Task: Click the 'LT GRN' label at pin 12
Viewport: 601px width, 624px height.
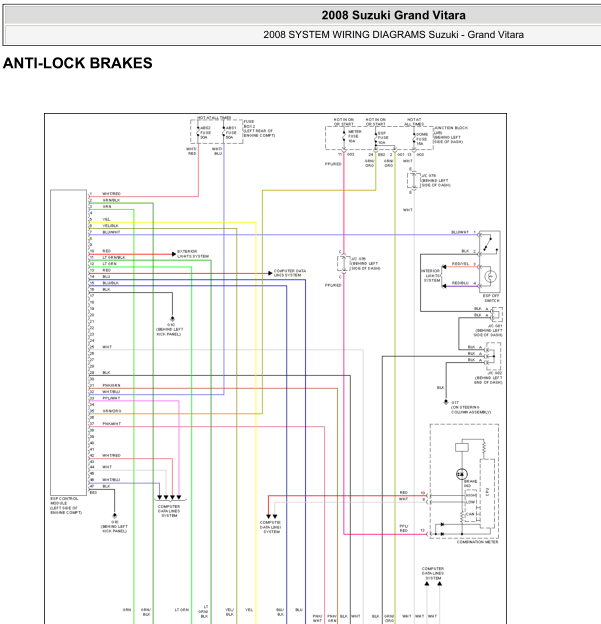Action: coord(109,264)
